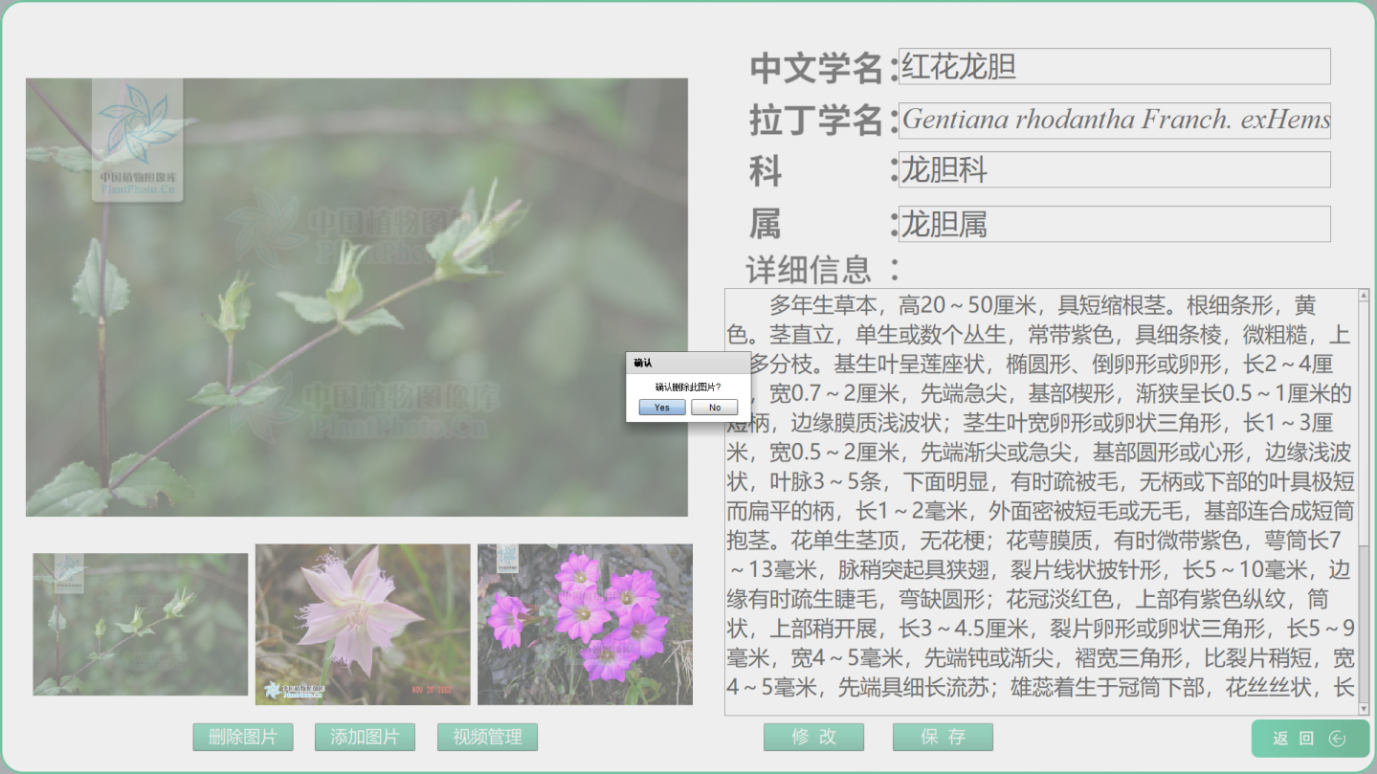Click inside the 详细信息 description text area
The width and height of the screenshot is (1377, 774).
[x=1040, y=500]
